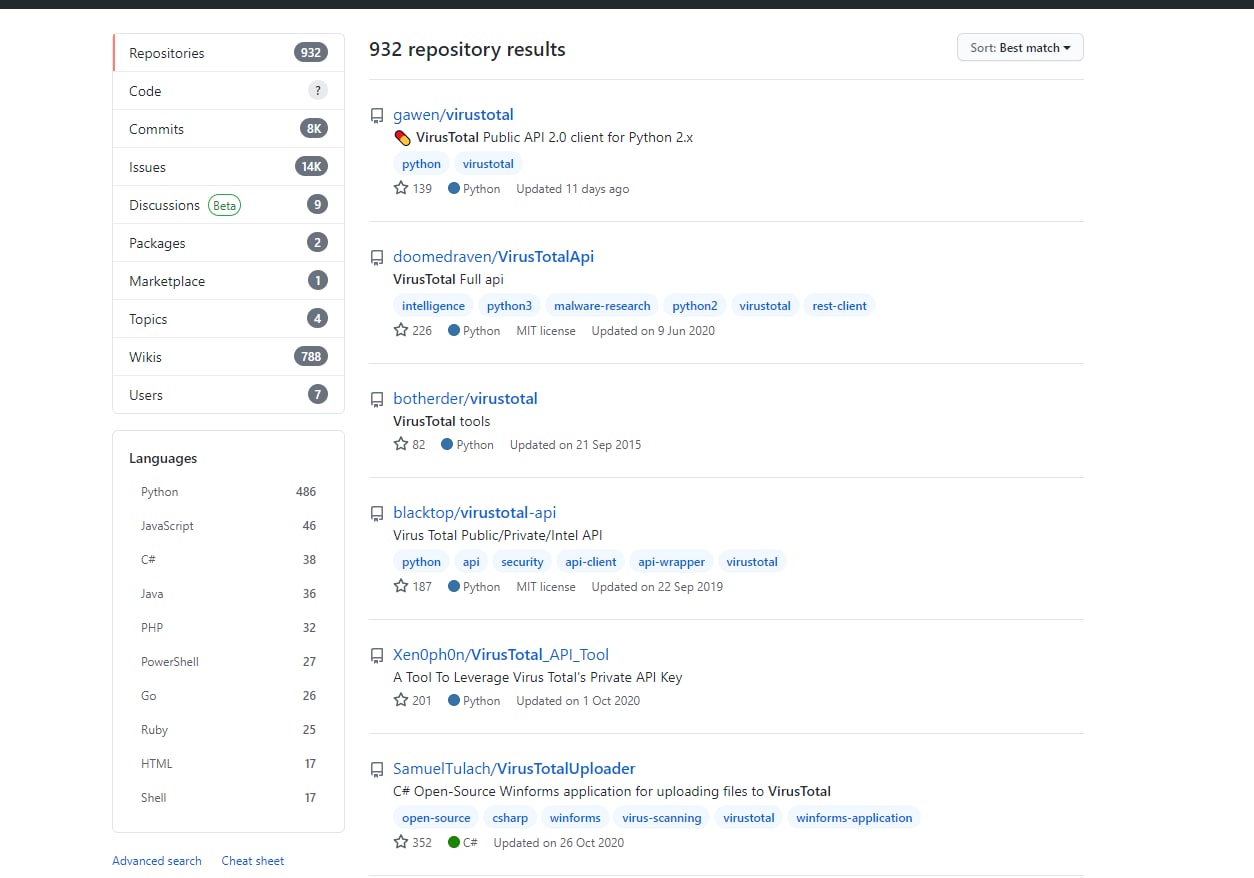Filter results by PowerShell language
This screenshot has height=878, width=1254.
pos(228,662)
